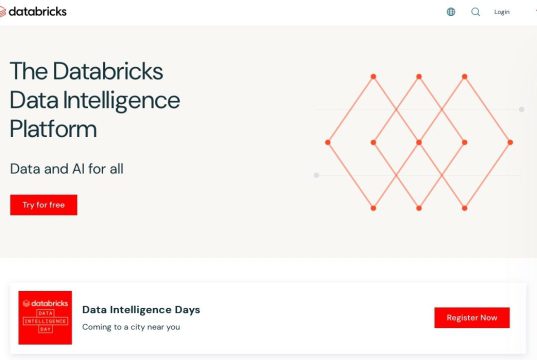Click the leftmost orange node of the diamond graphic
Viewport: 537px width, 360px height.
(x=328, y=142)
